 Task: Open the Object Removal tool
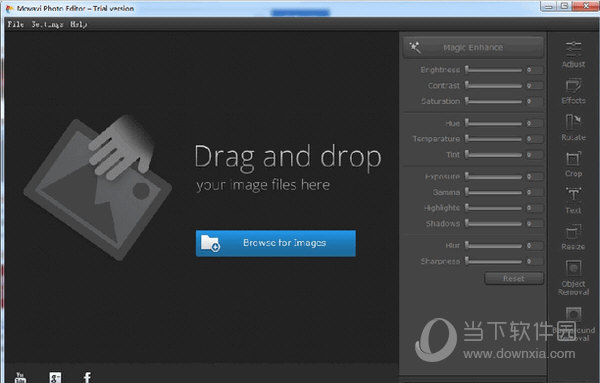coord(573,278)
